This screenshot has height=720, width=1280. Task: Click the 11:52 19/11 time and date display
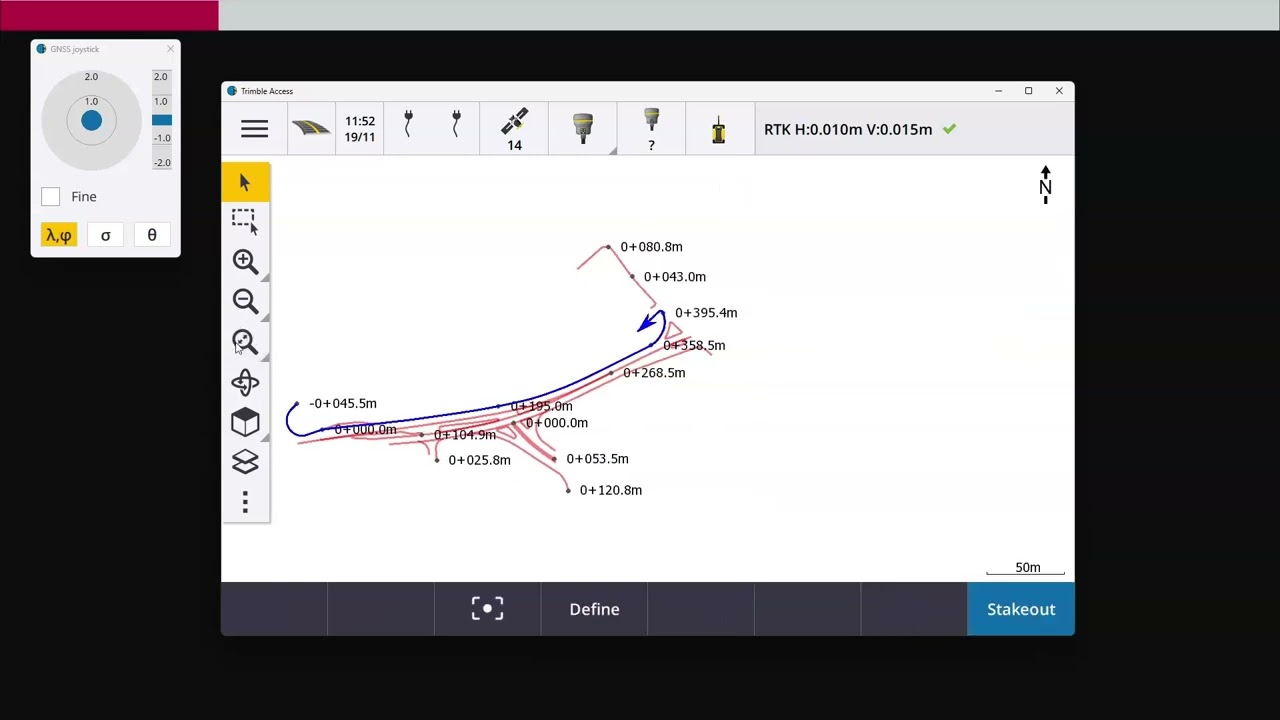360,129
